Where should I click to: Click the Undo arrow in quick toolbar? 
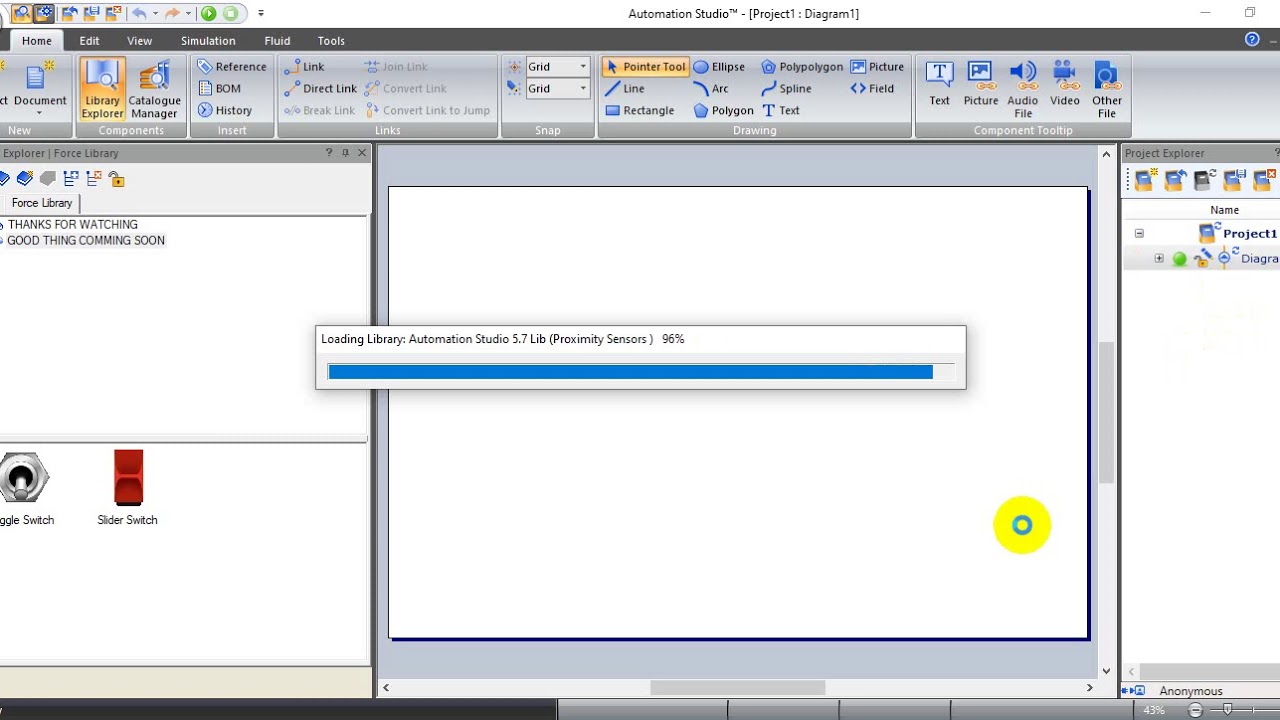click(139, 13)
